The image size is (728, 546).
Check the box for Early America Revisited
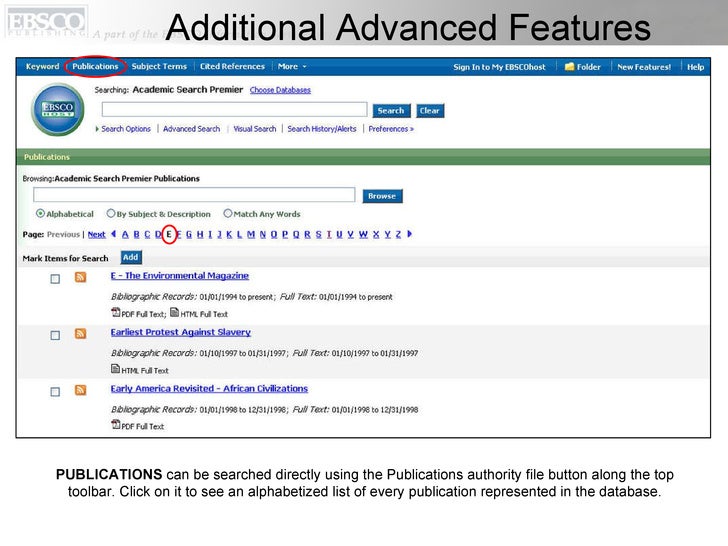click(x=55, y=392)
